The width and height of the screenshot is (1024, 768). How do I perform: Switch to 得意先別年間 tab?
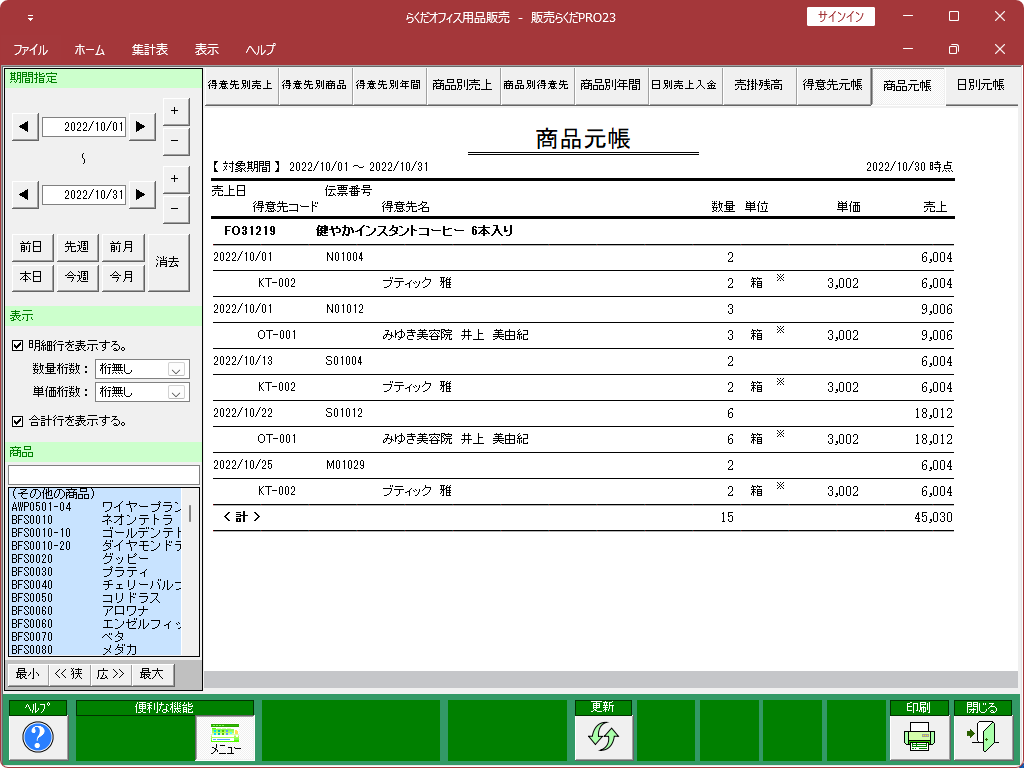click(389, 85)
